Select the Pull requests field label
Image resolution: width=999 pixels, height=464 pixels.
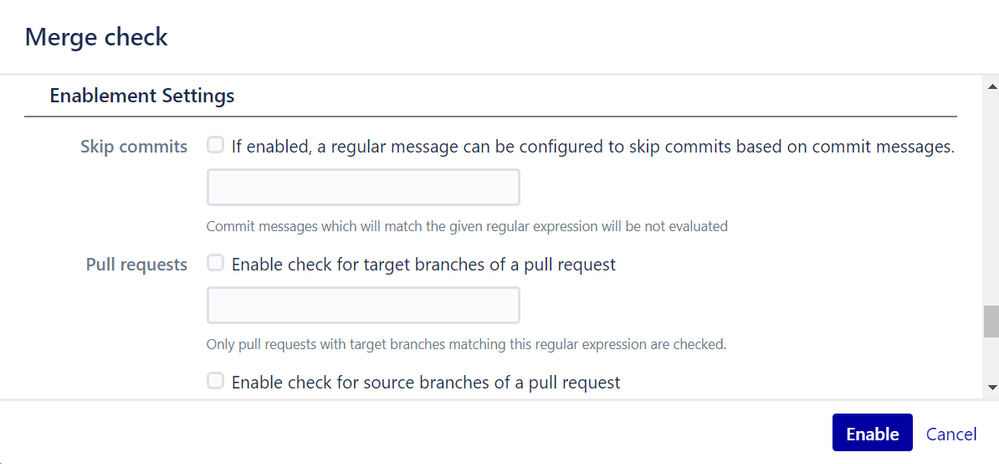click(x=136, y=265)
